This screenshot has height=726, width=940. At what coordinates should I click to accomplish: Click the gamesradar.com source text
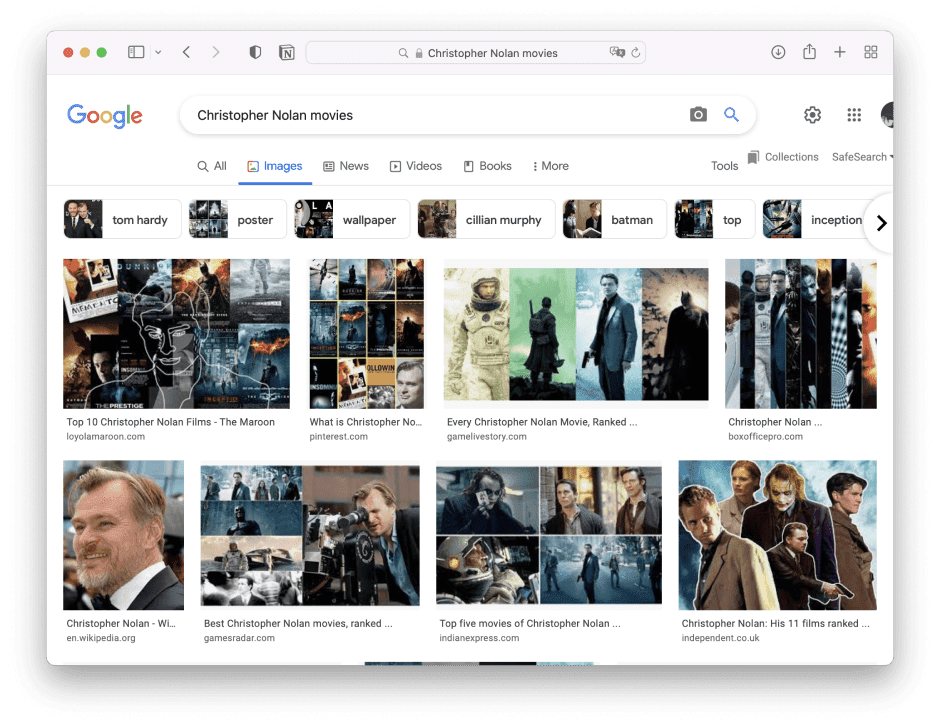239,638
